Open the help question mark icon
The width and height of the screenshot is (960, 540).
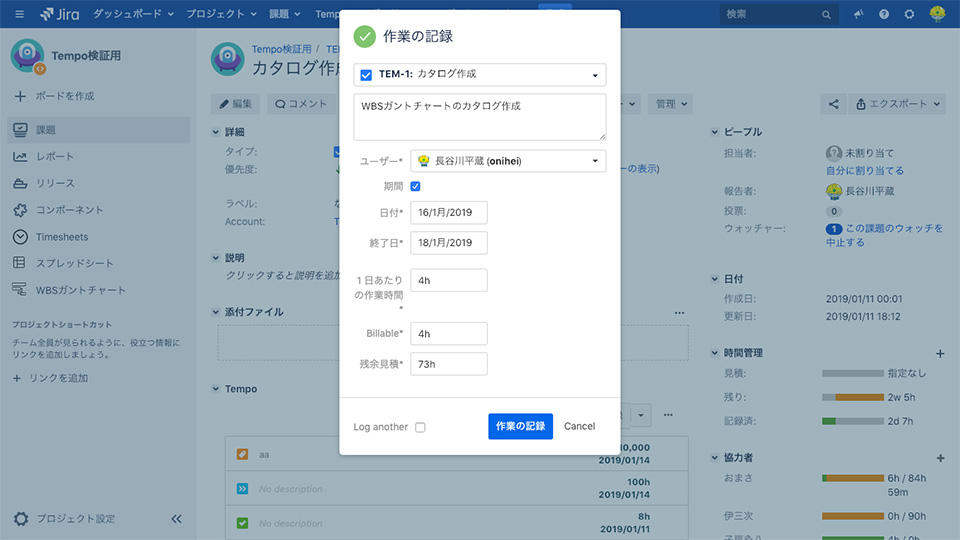(x=884, y=14)
